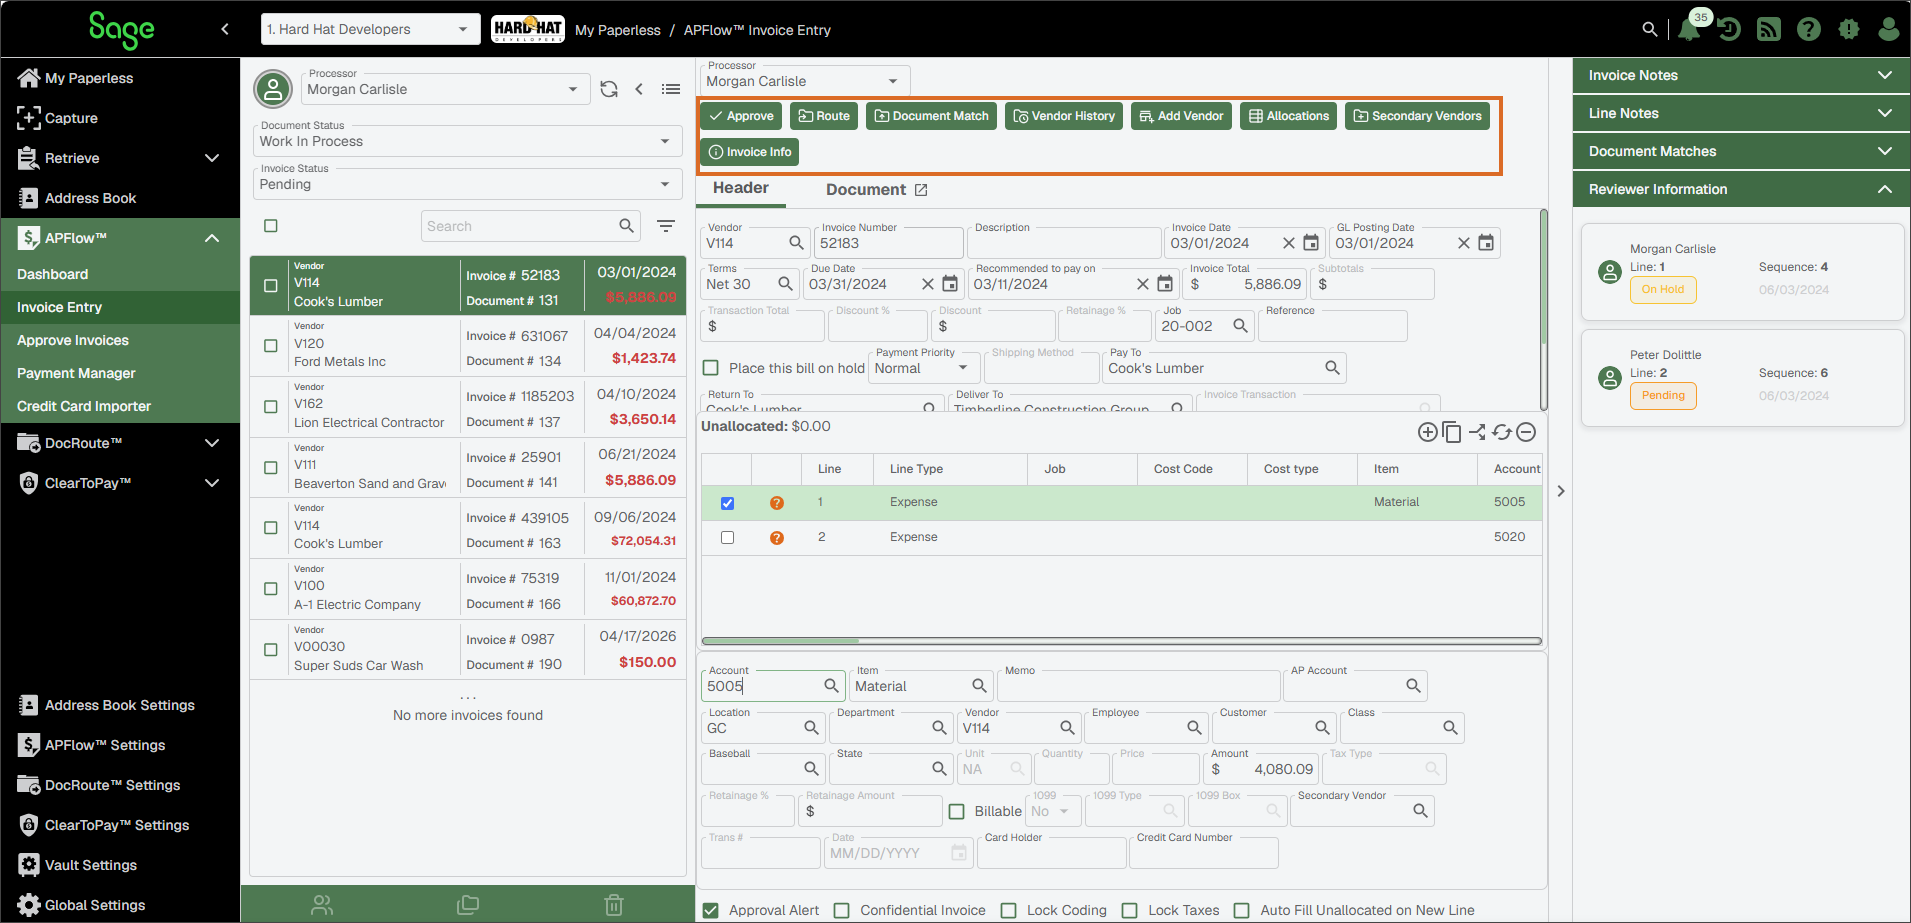Copy the selected allocation line
Viewport: 1911px width, 923px height.
click(x=1452, y=432)
